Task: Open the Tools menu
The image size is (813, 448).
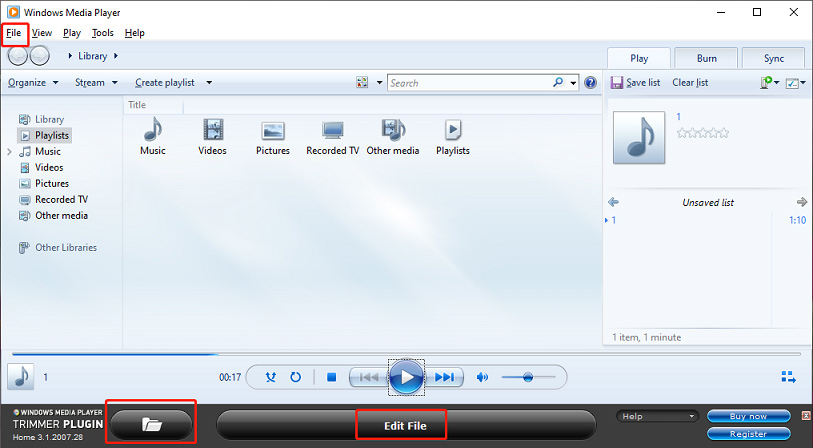Action: [x=103, y=33]
